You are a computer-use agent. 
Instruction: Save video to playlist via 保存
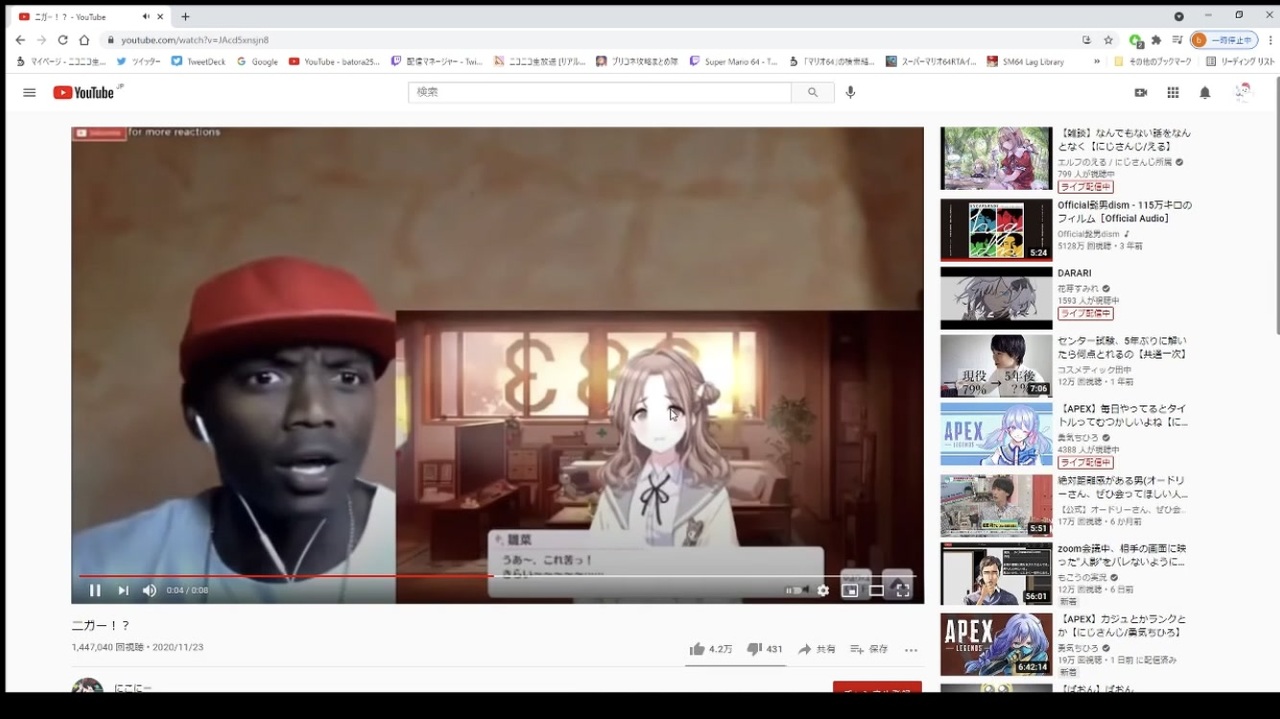pyautogui.click(x=869, y=649)
